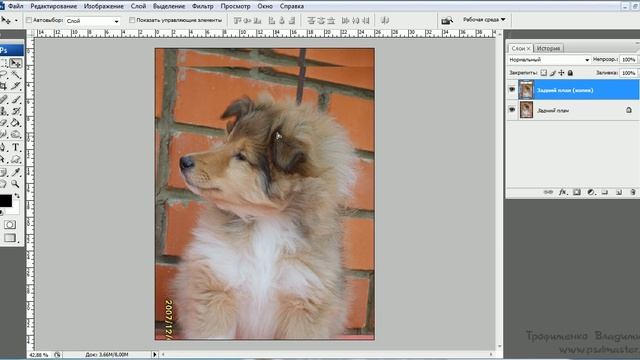Viewport: 640px width, 360px height.
Task: Select the Slice tool
Action: tap(16, 86)
